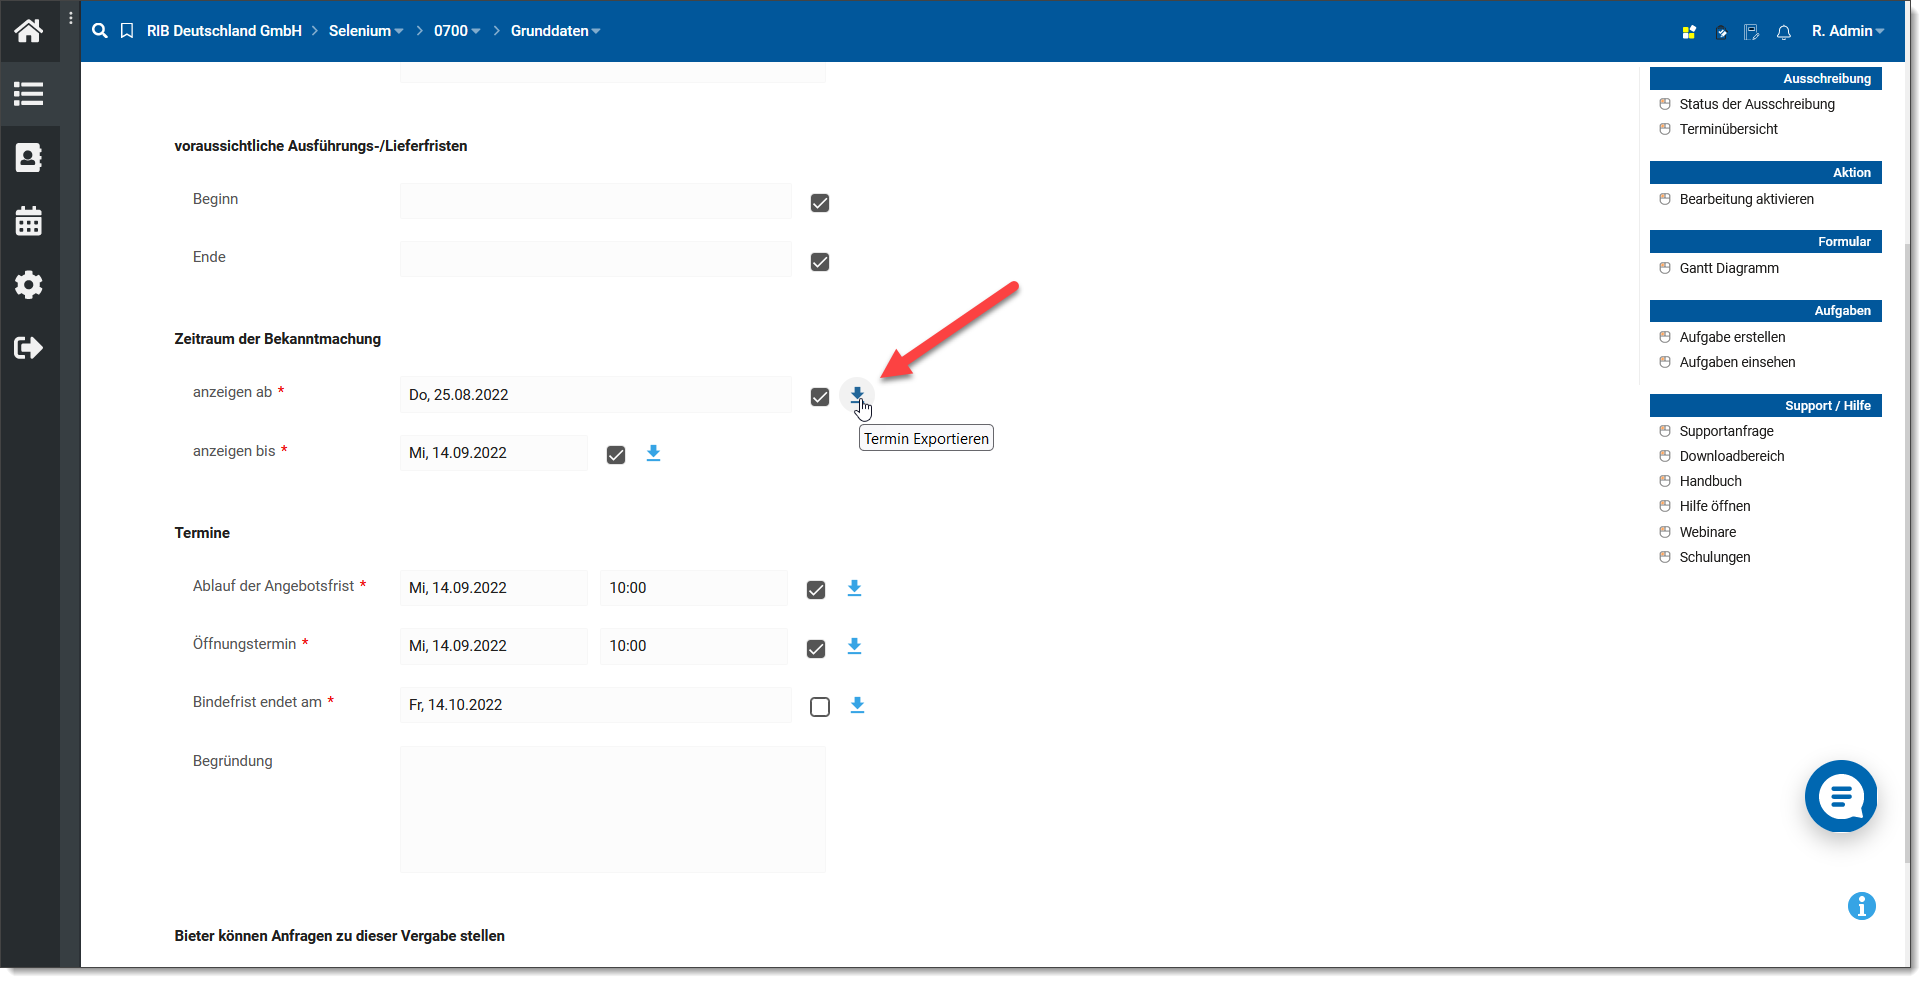This screenshot has height=983, width=1926.
Task: Toggle the 'anzeigen ab' checkbox
Action: 820,397
